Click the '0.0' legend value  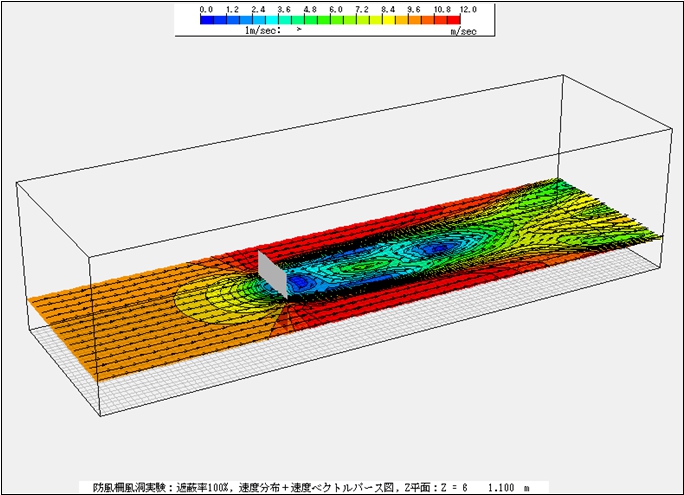206,10
